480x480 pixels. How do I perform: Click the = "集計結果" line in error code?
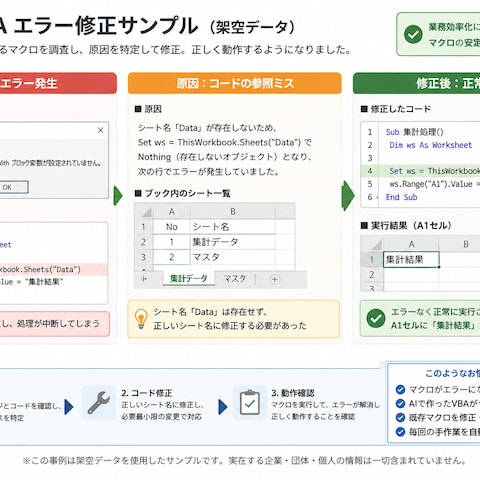tap(32, 282)
